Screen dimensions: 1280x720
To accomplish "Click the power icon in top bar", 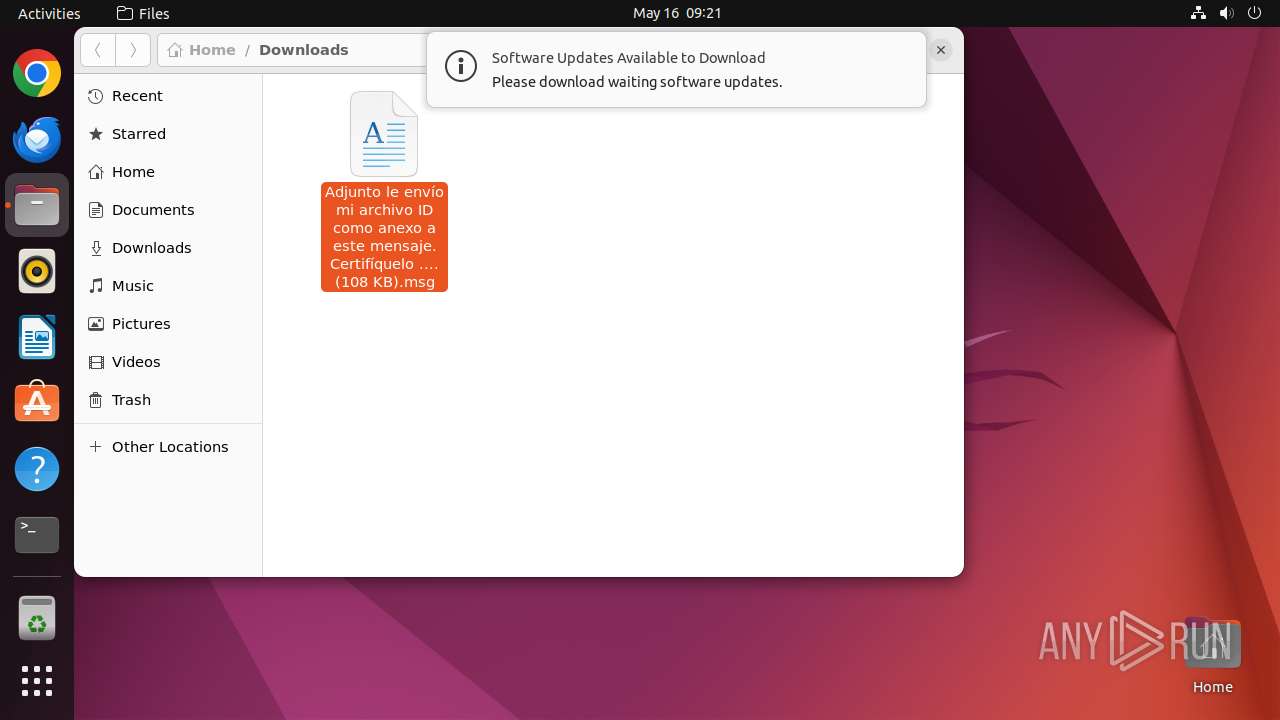I will click(1255, 13).
